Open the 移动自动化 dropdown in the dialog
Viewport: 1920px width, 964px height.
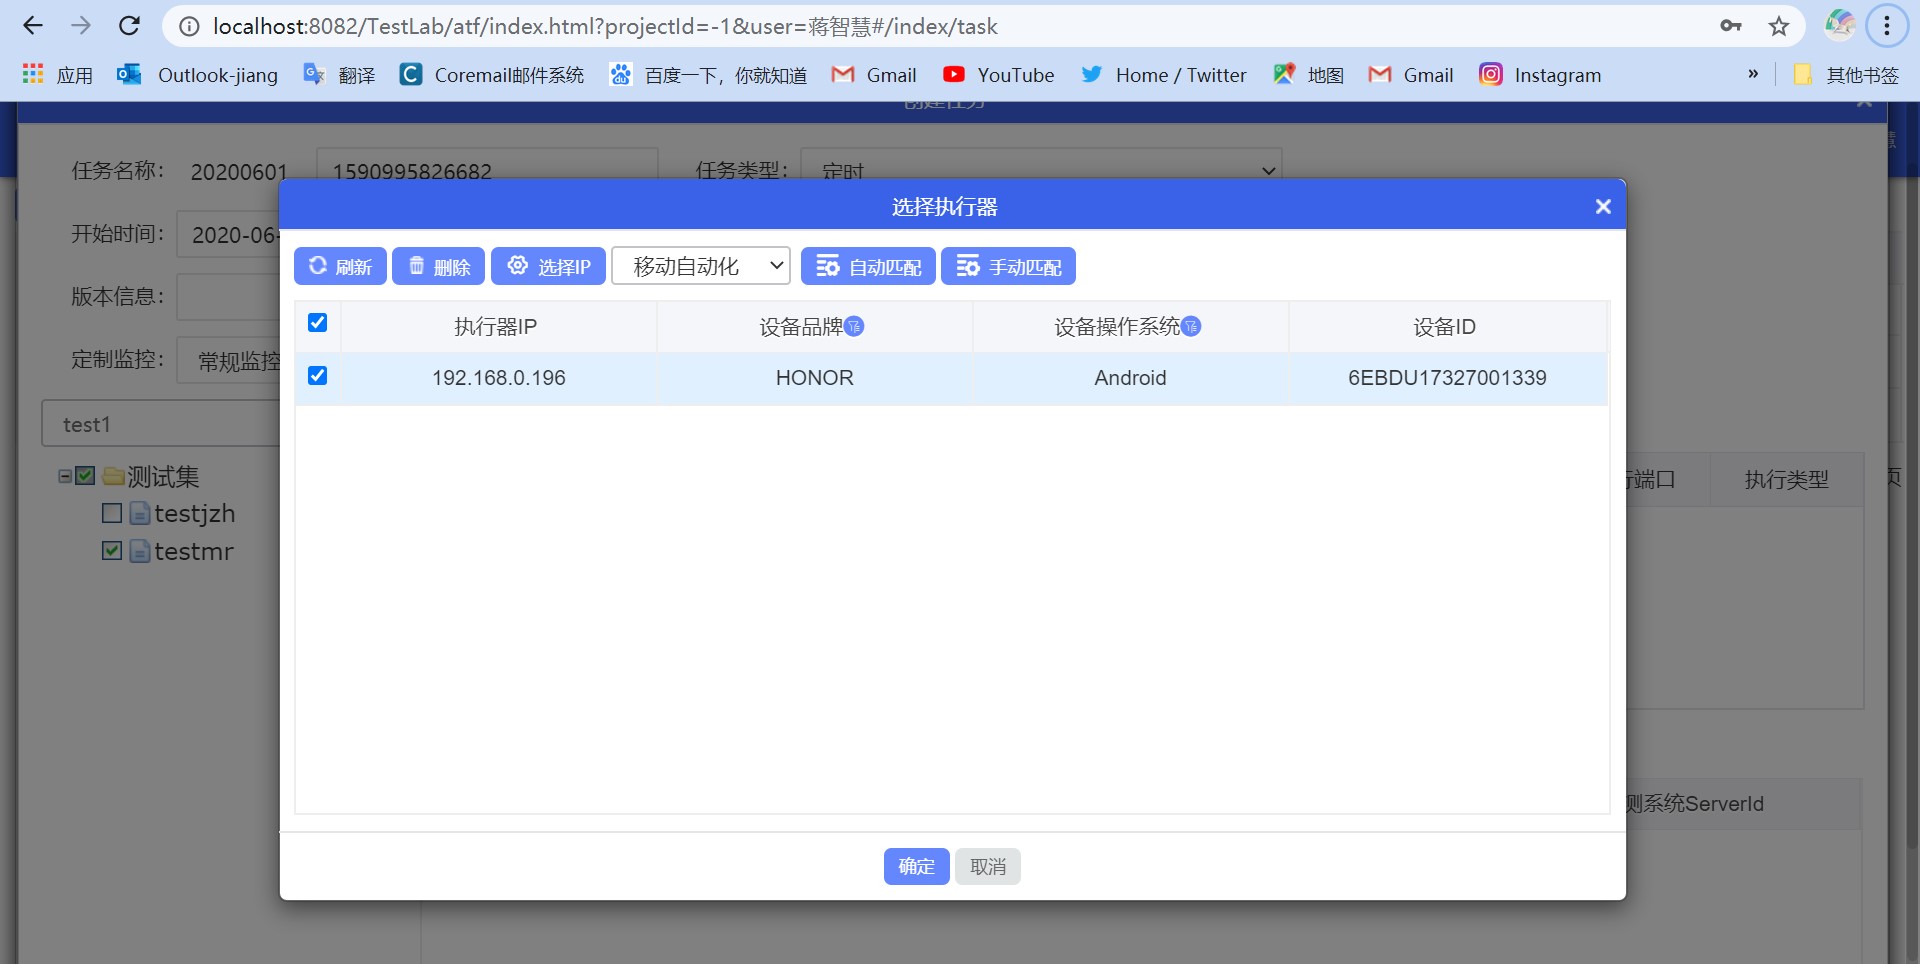pos(700,266)
